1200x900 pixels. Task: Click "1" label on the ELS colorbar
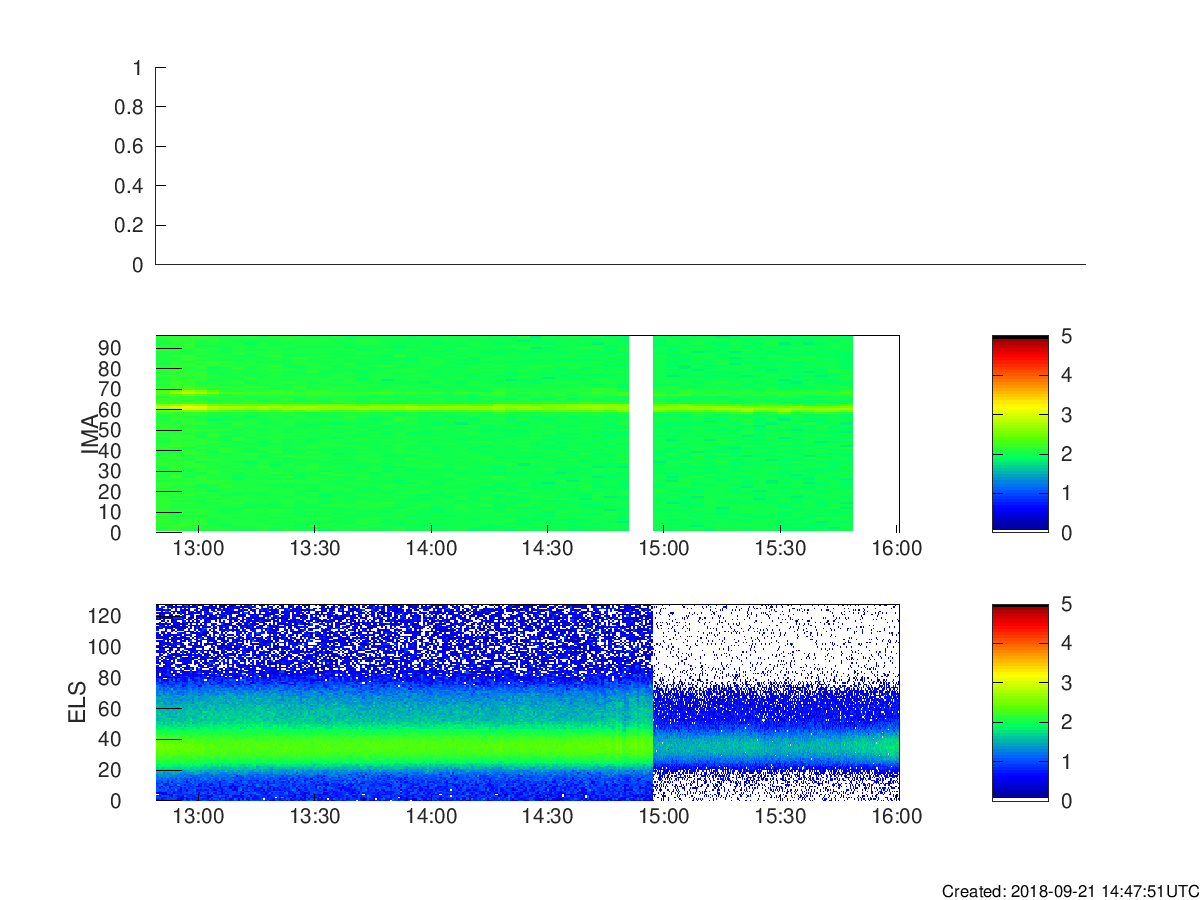pos(1065,761)
